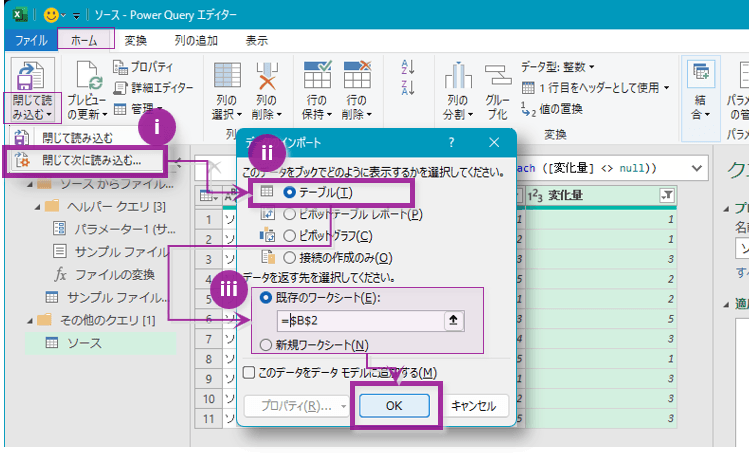Image resolution: width=749 pixels, height=456 pixels.
Task: Select 新規ワークシート(N) radio button
Action: 266,345
